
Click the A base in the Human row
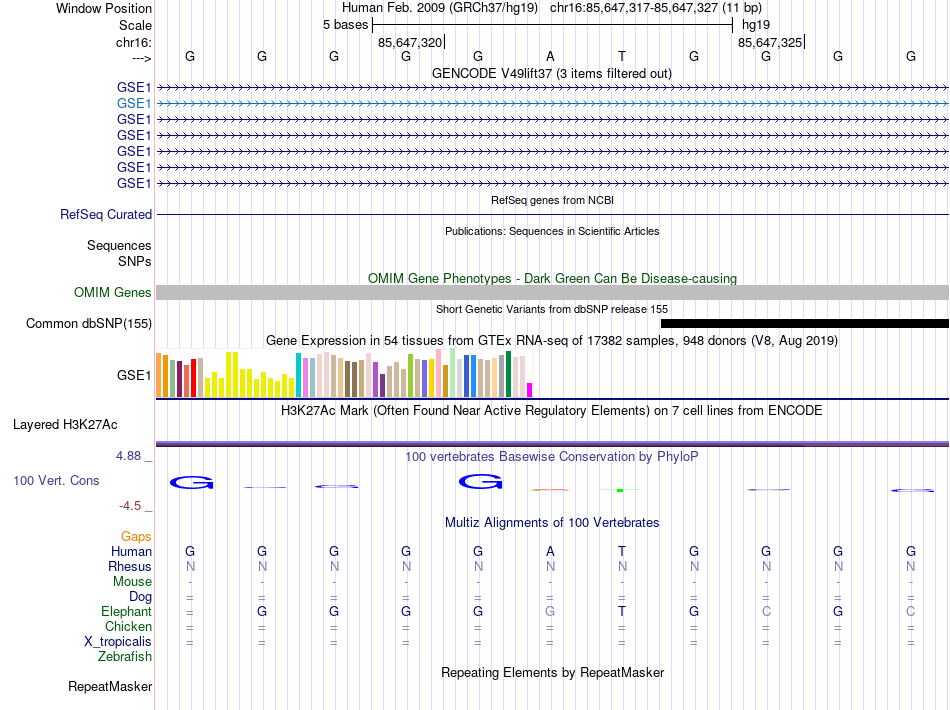point(550,551)
